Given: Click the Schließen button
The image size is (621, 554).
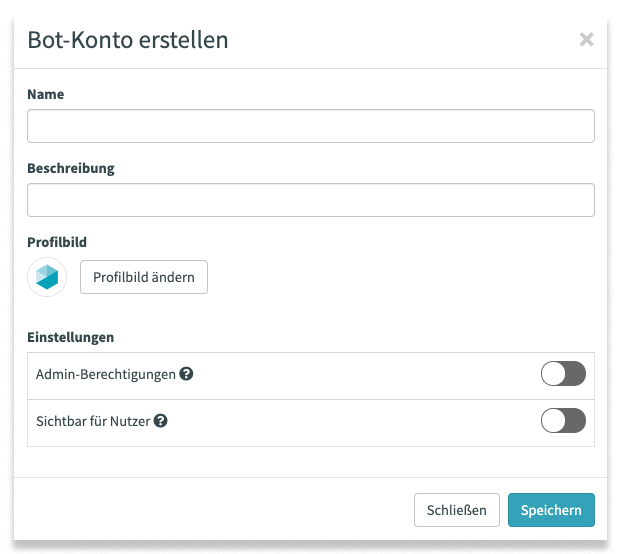Looking at the screenshot, I should coord(456,510).
